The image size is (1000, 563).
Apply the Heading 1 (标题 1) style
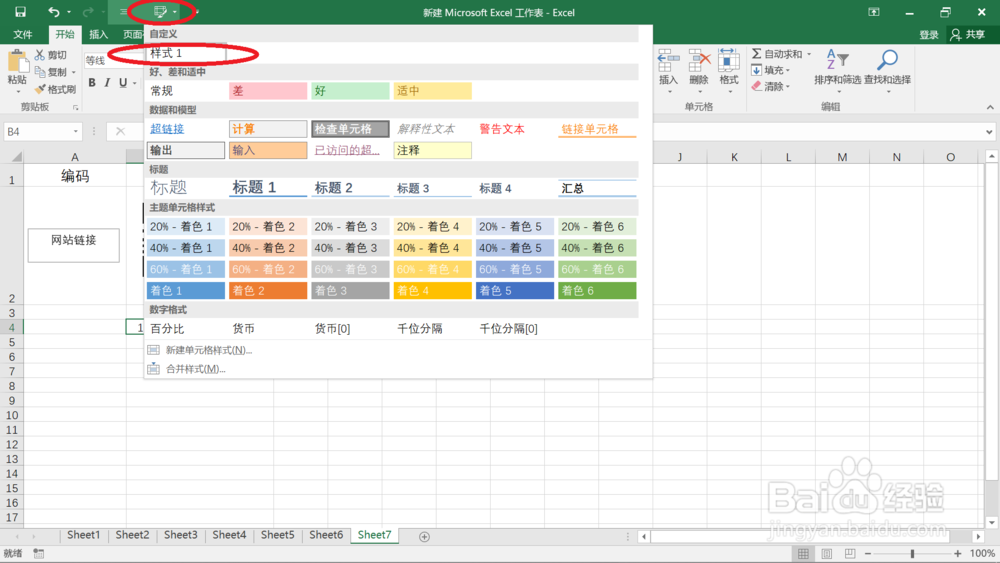pyautogui.click(x=268, y=187)
